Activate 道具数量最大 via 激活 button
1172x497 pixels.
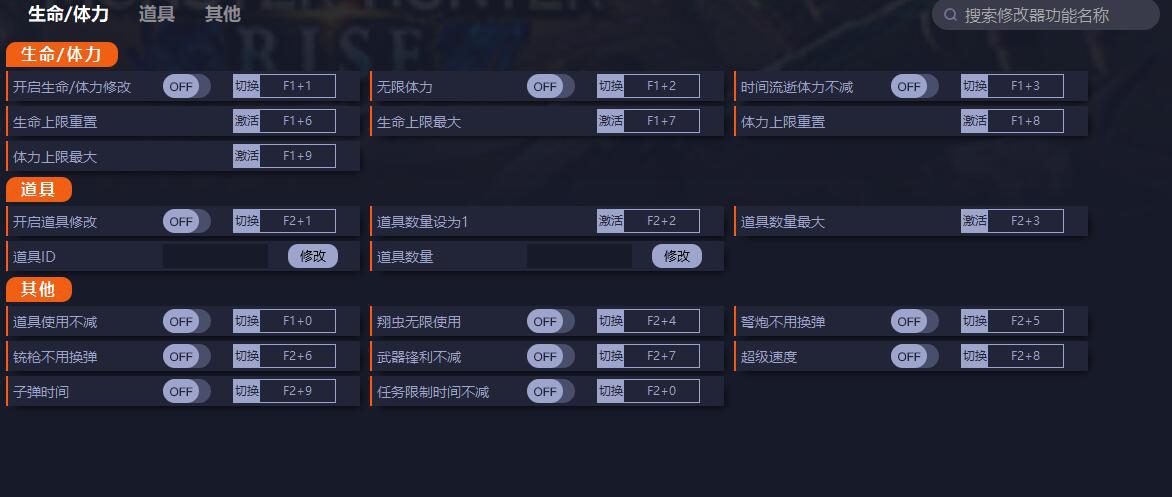click(974, 222)
